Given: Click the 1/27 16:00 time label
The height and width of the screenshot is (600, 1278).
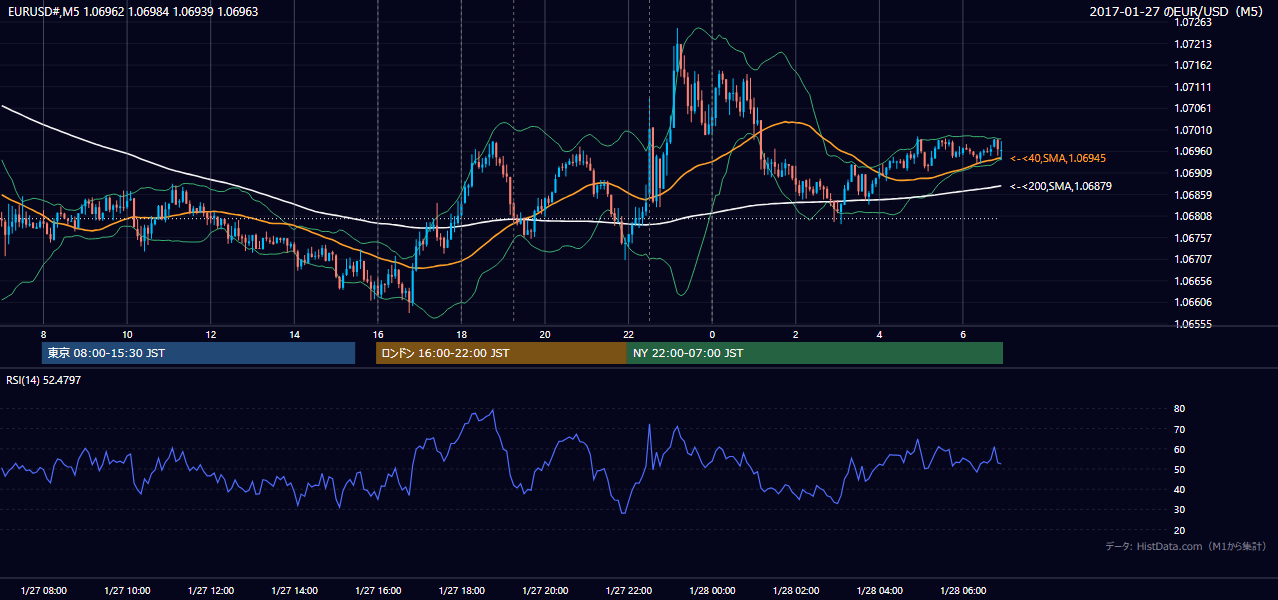Looking at the screenshot, I should (x=378, y=591).
